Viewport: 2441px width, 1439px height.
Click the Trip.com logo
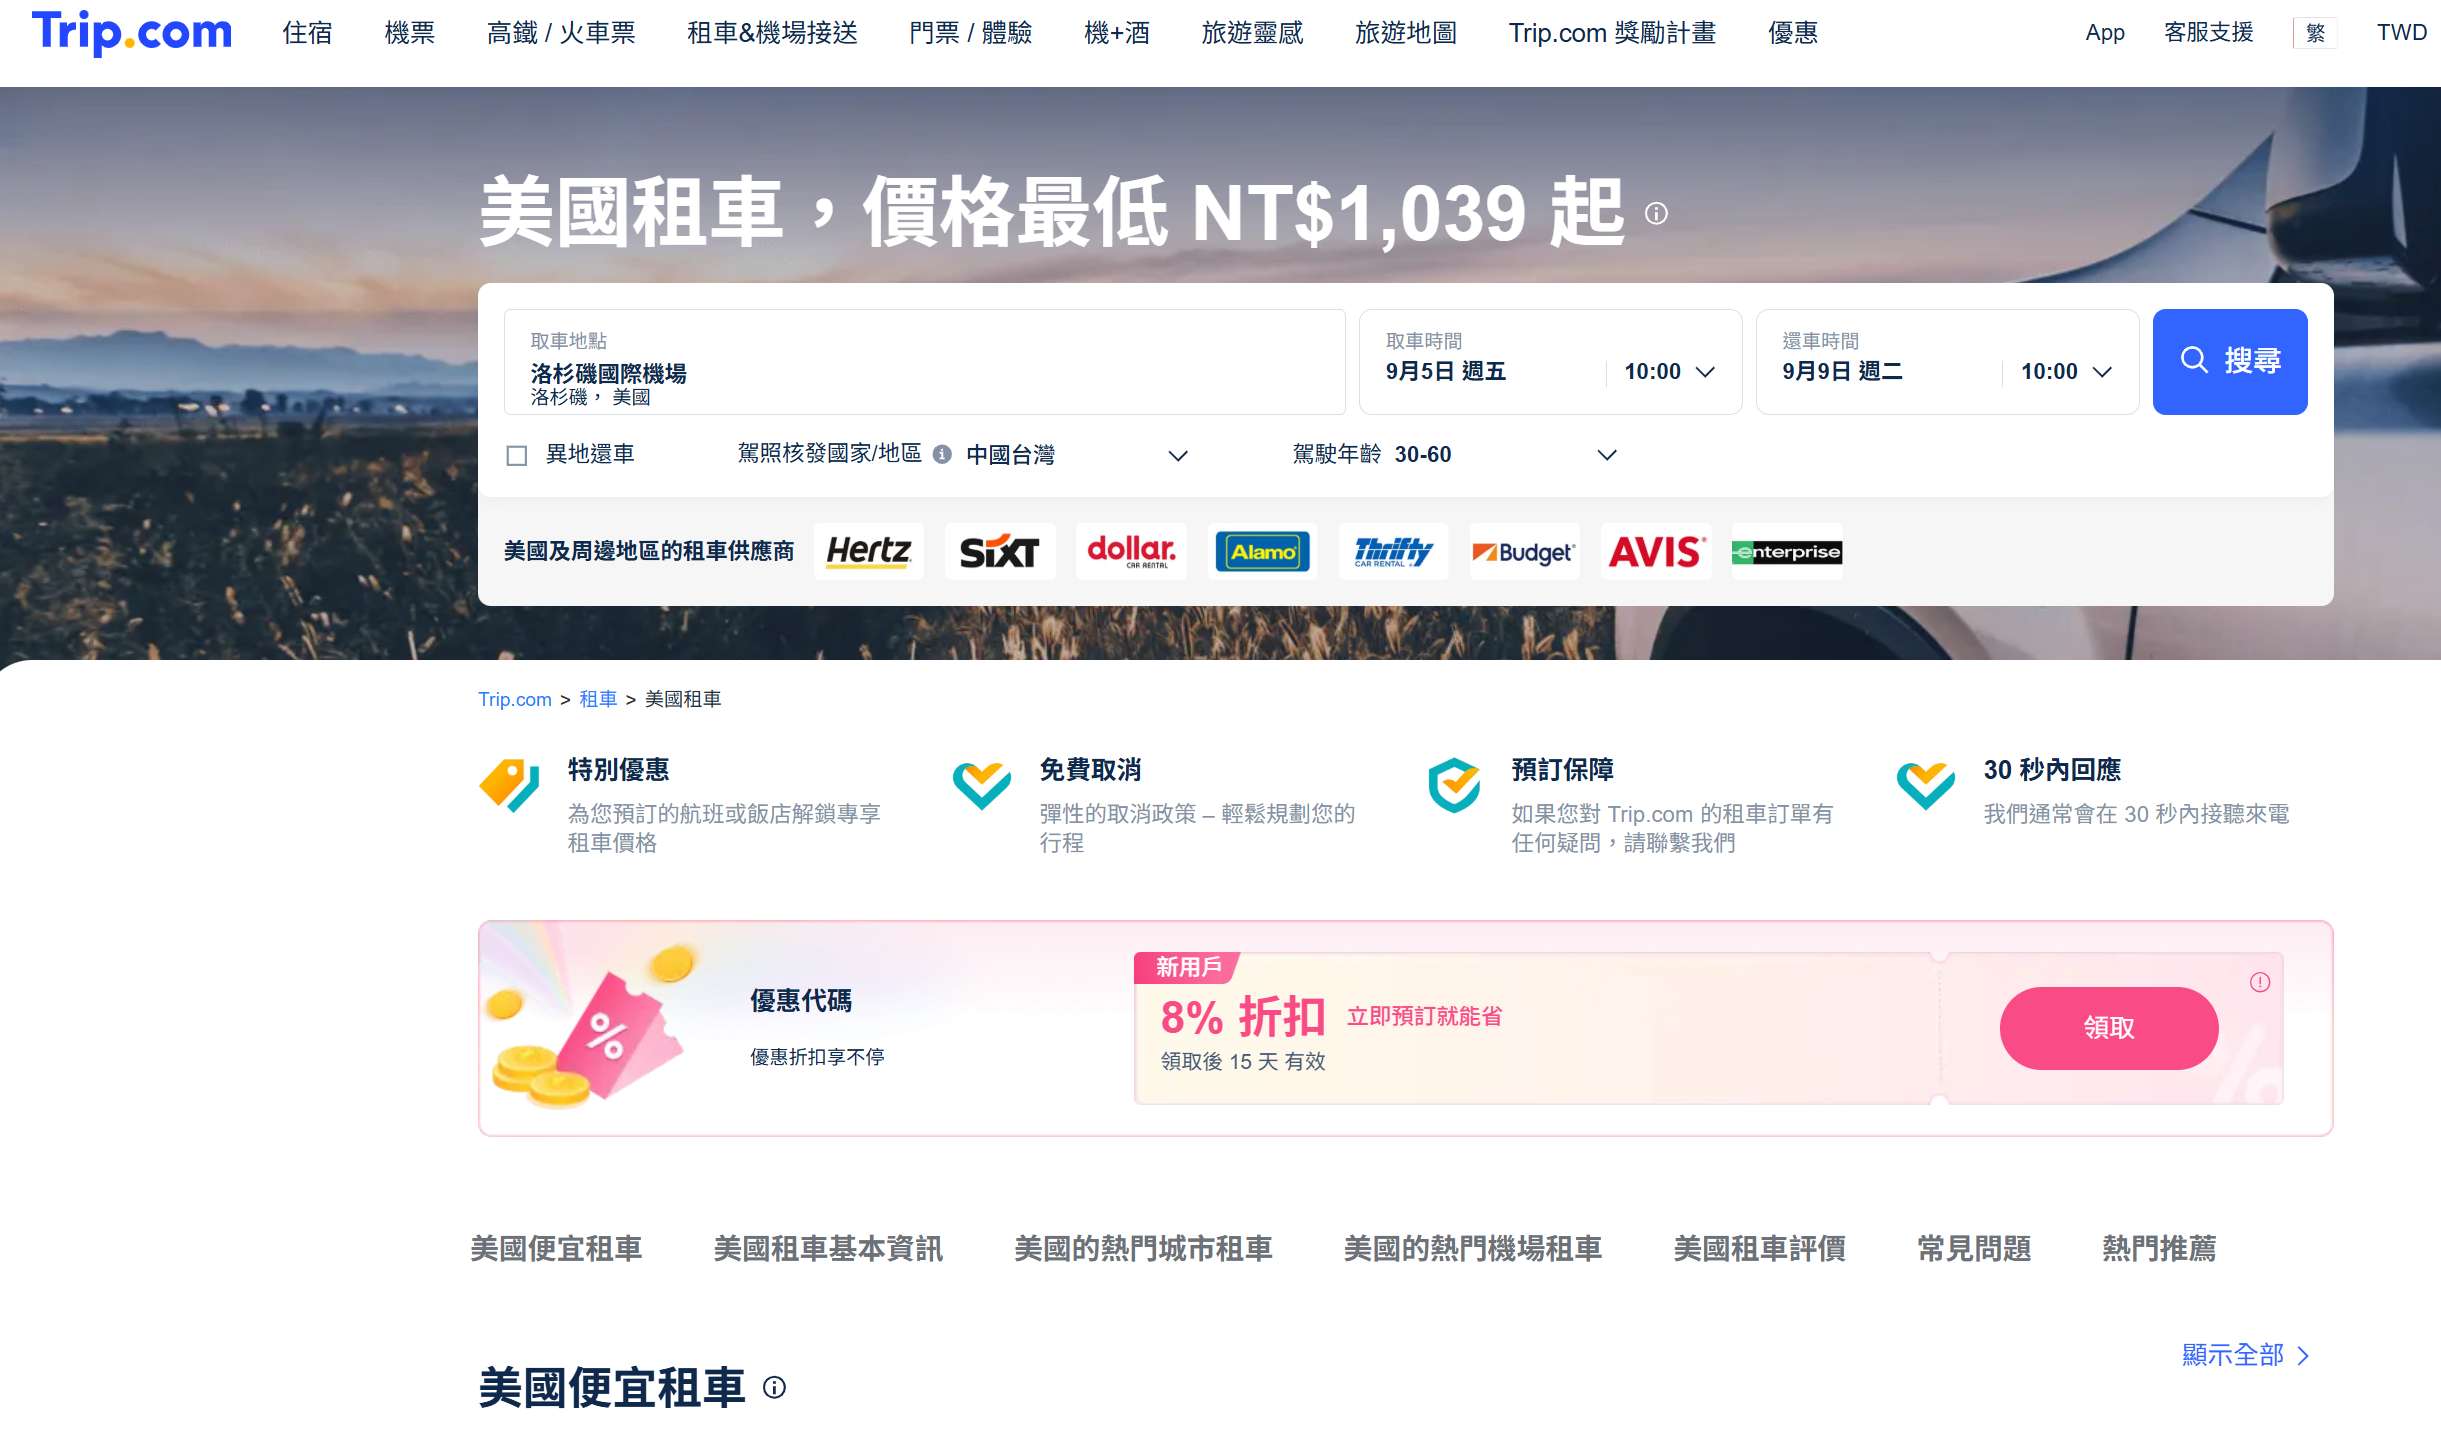pos(131,32)
